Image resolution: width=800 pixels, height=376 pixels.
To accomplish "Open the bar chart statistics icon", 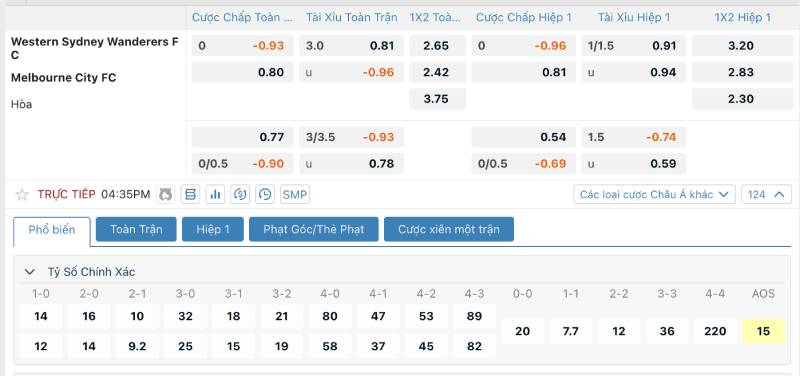I will point(215,194).
